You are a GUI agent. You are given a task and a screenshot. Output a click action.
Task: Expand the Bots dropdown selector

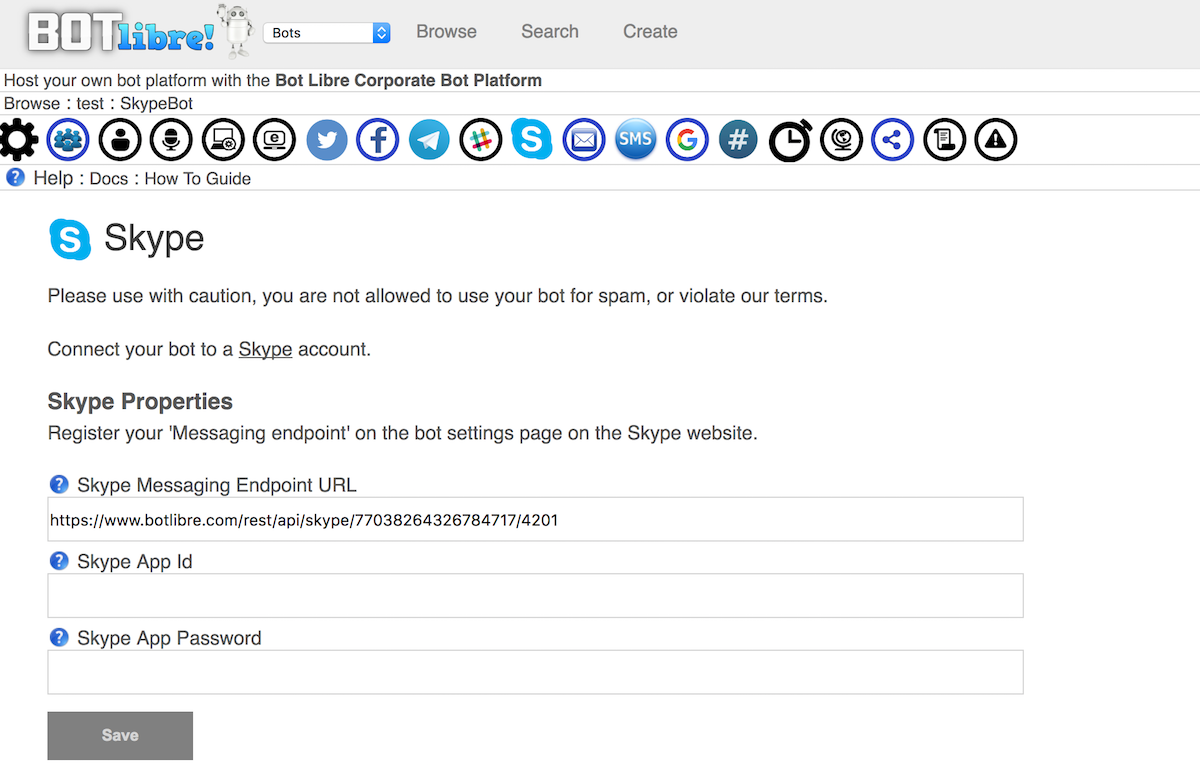click(326, 33)
